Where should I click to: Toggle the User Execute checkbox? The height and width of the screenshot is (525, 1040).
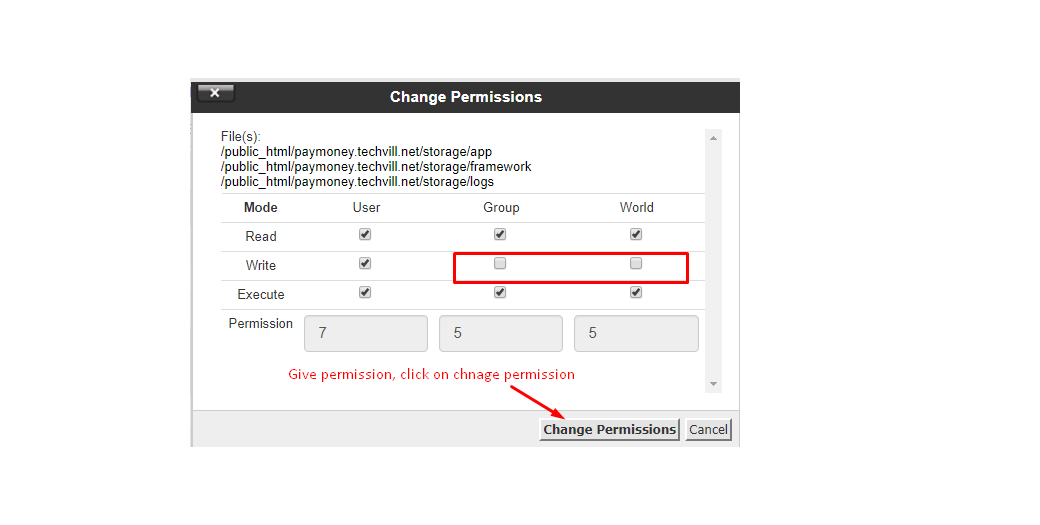365,293
